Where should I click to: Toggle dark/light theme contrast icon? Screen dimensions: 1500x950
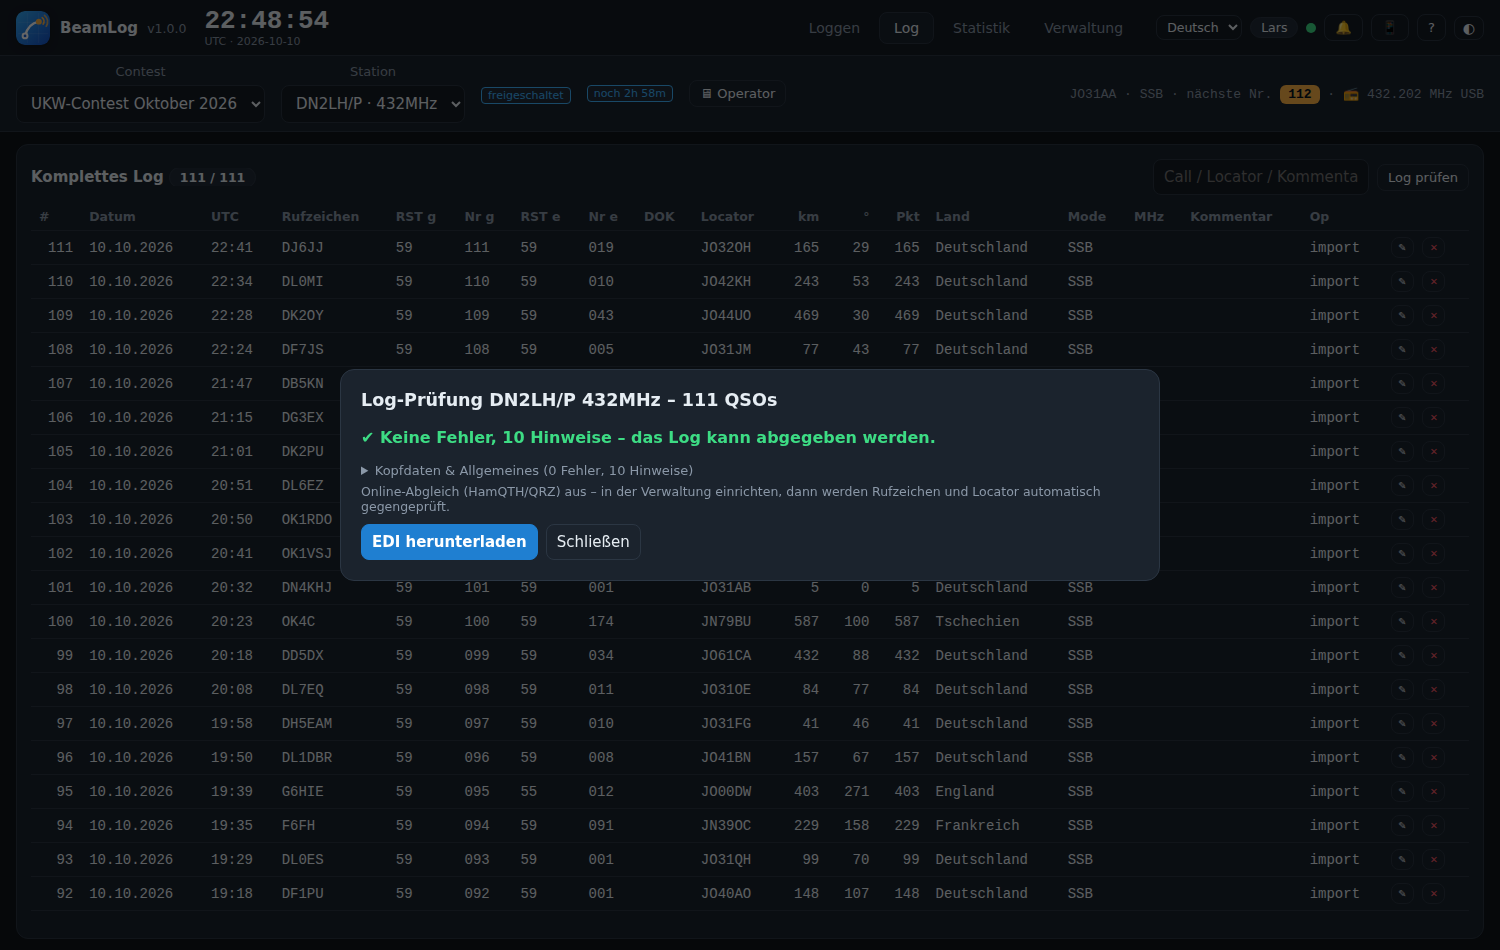[x=1468, y=28]
